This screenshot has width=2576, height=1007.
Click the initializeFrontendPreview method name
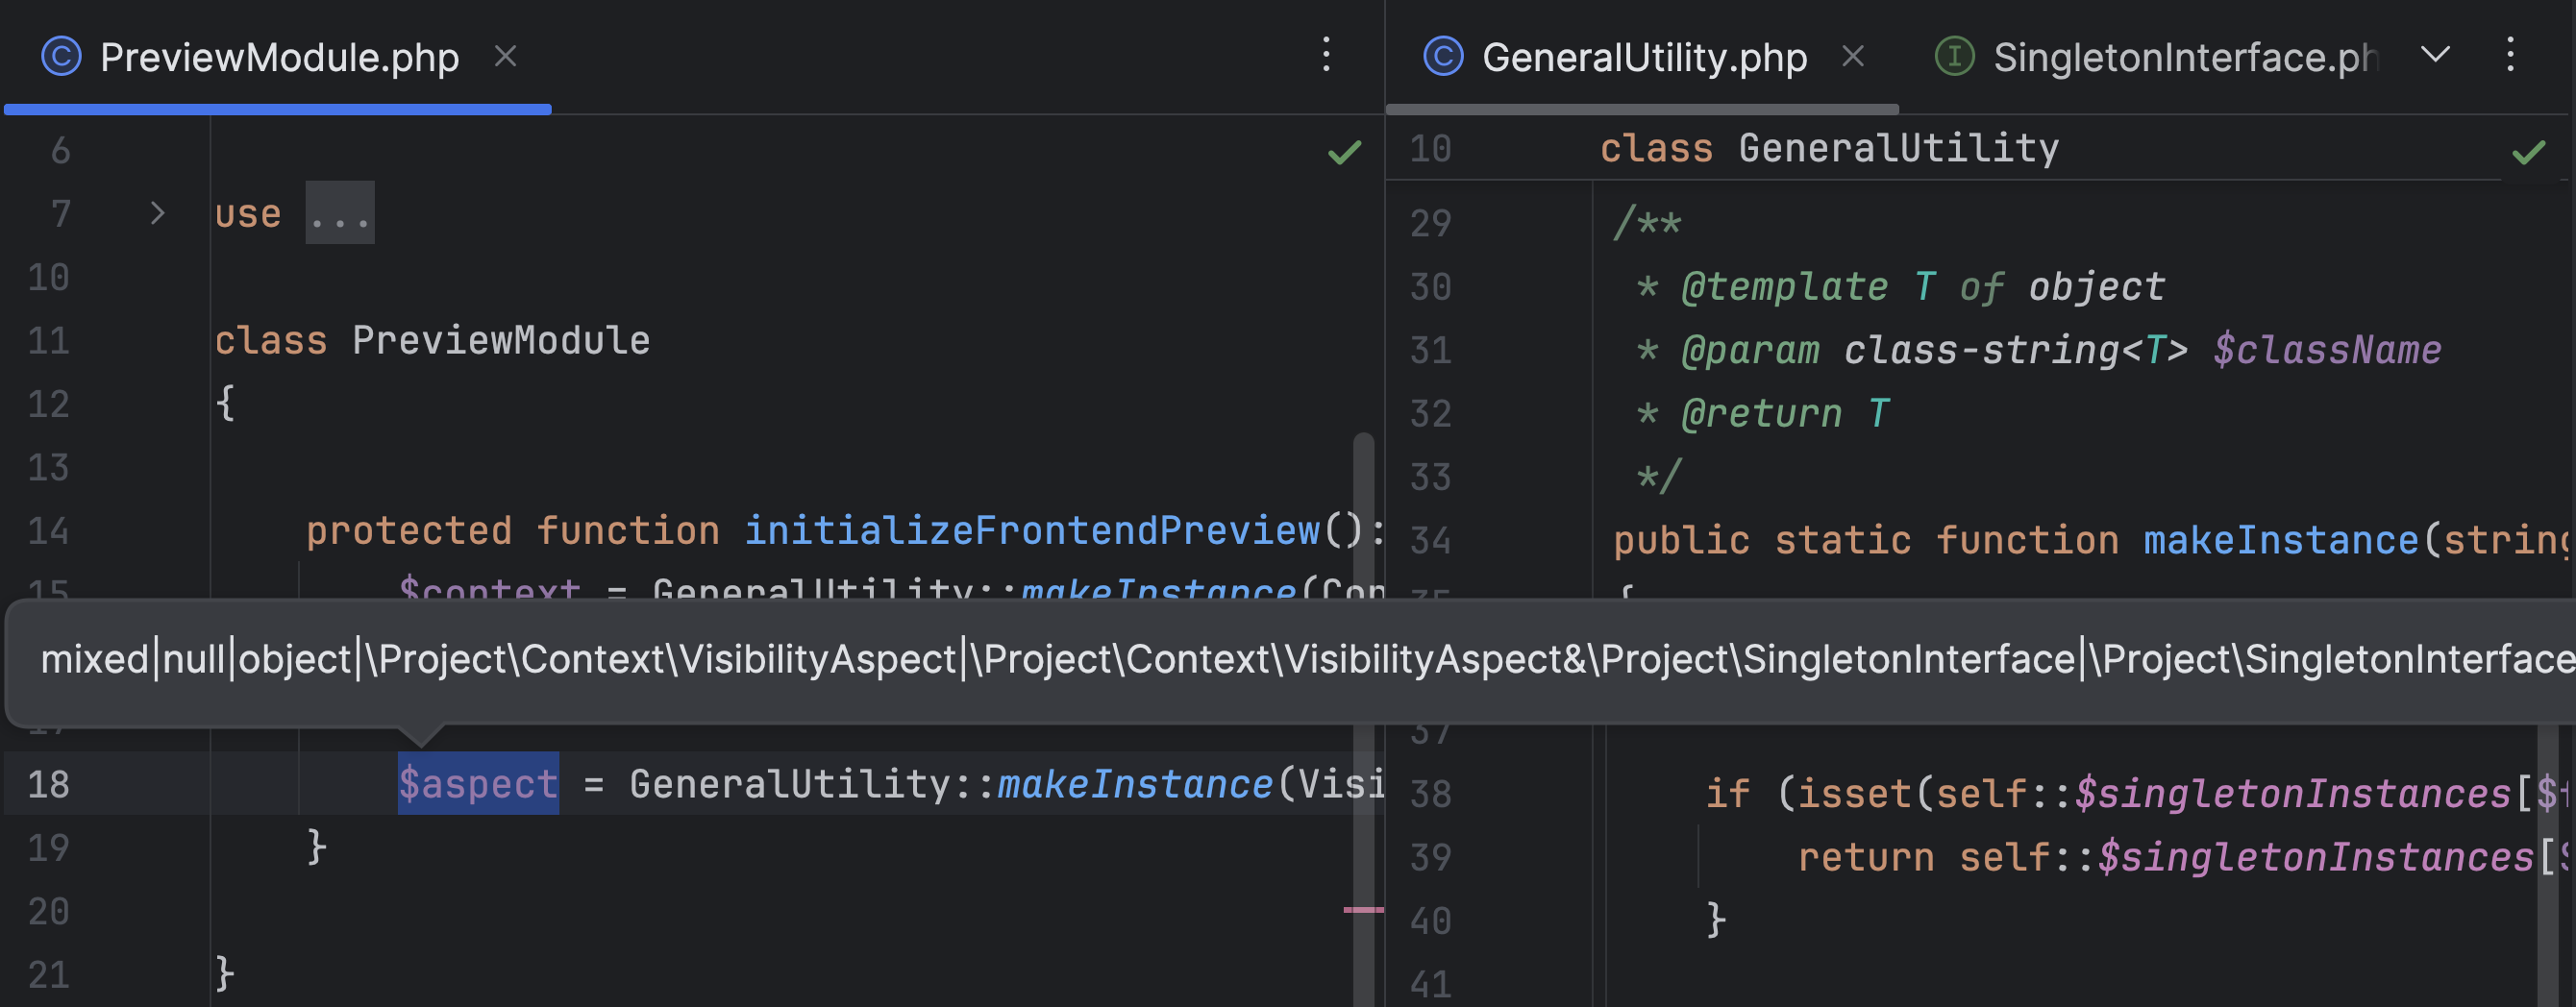[x=1032, y=530]
